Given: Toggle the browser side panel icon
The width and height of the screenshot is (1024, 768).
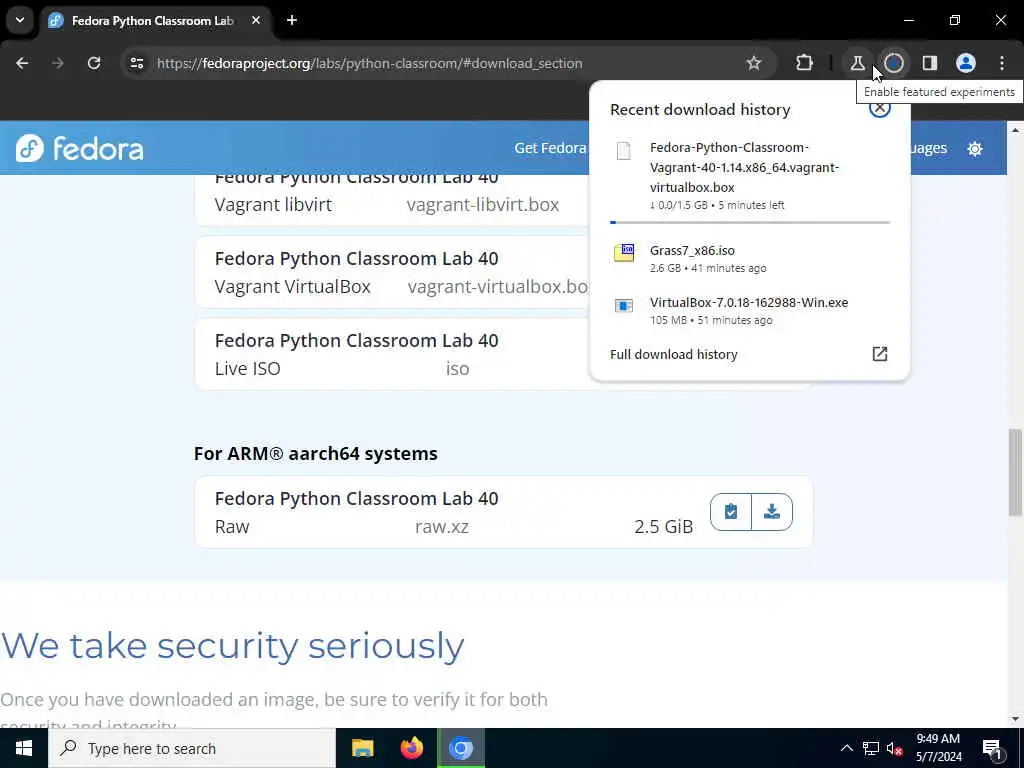Looking at the screenshot, I should (x=929, y=63).
